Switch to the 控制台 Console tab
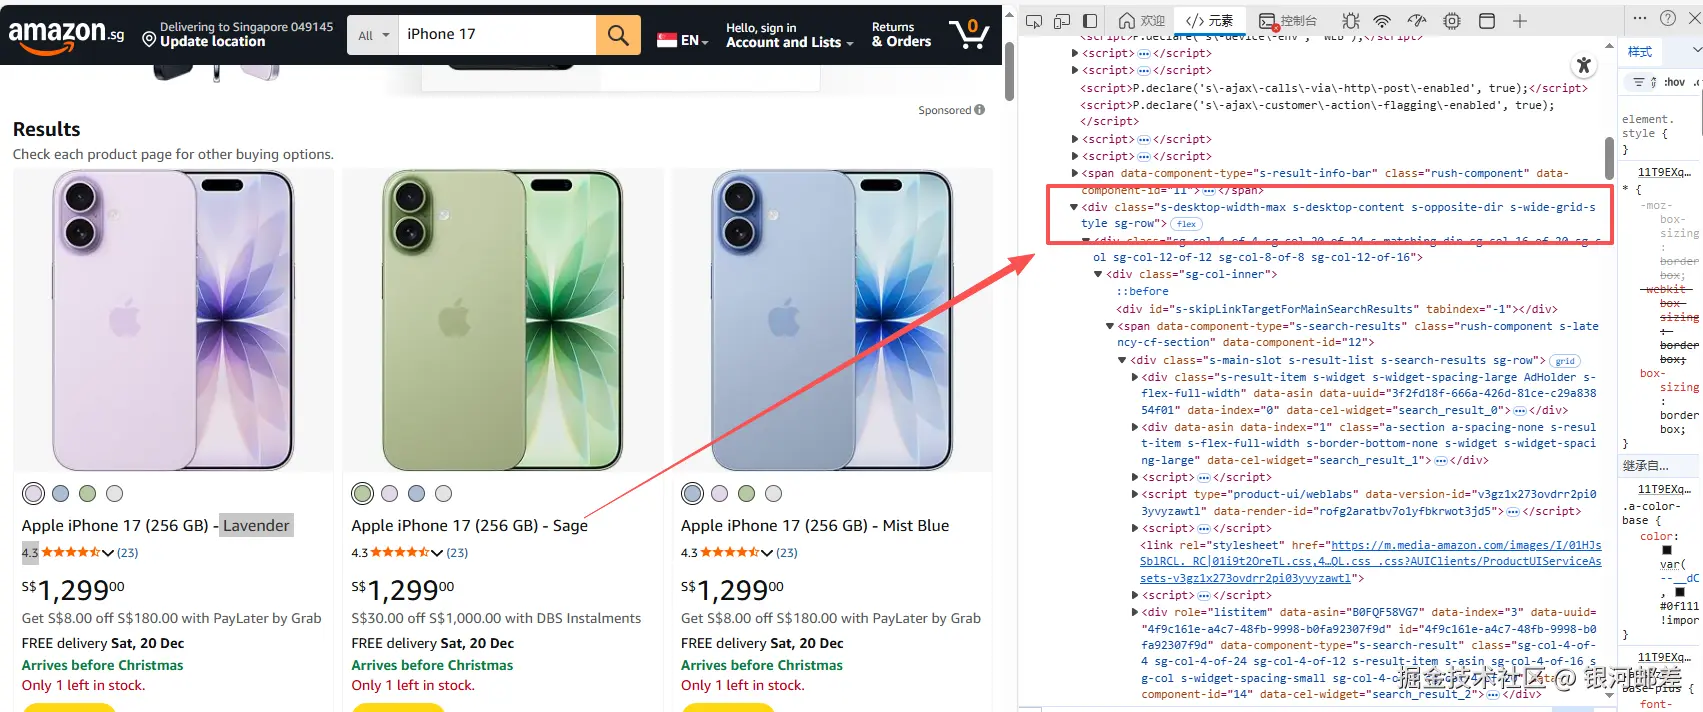 click(1288, 20)
